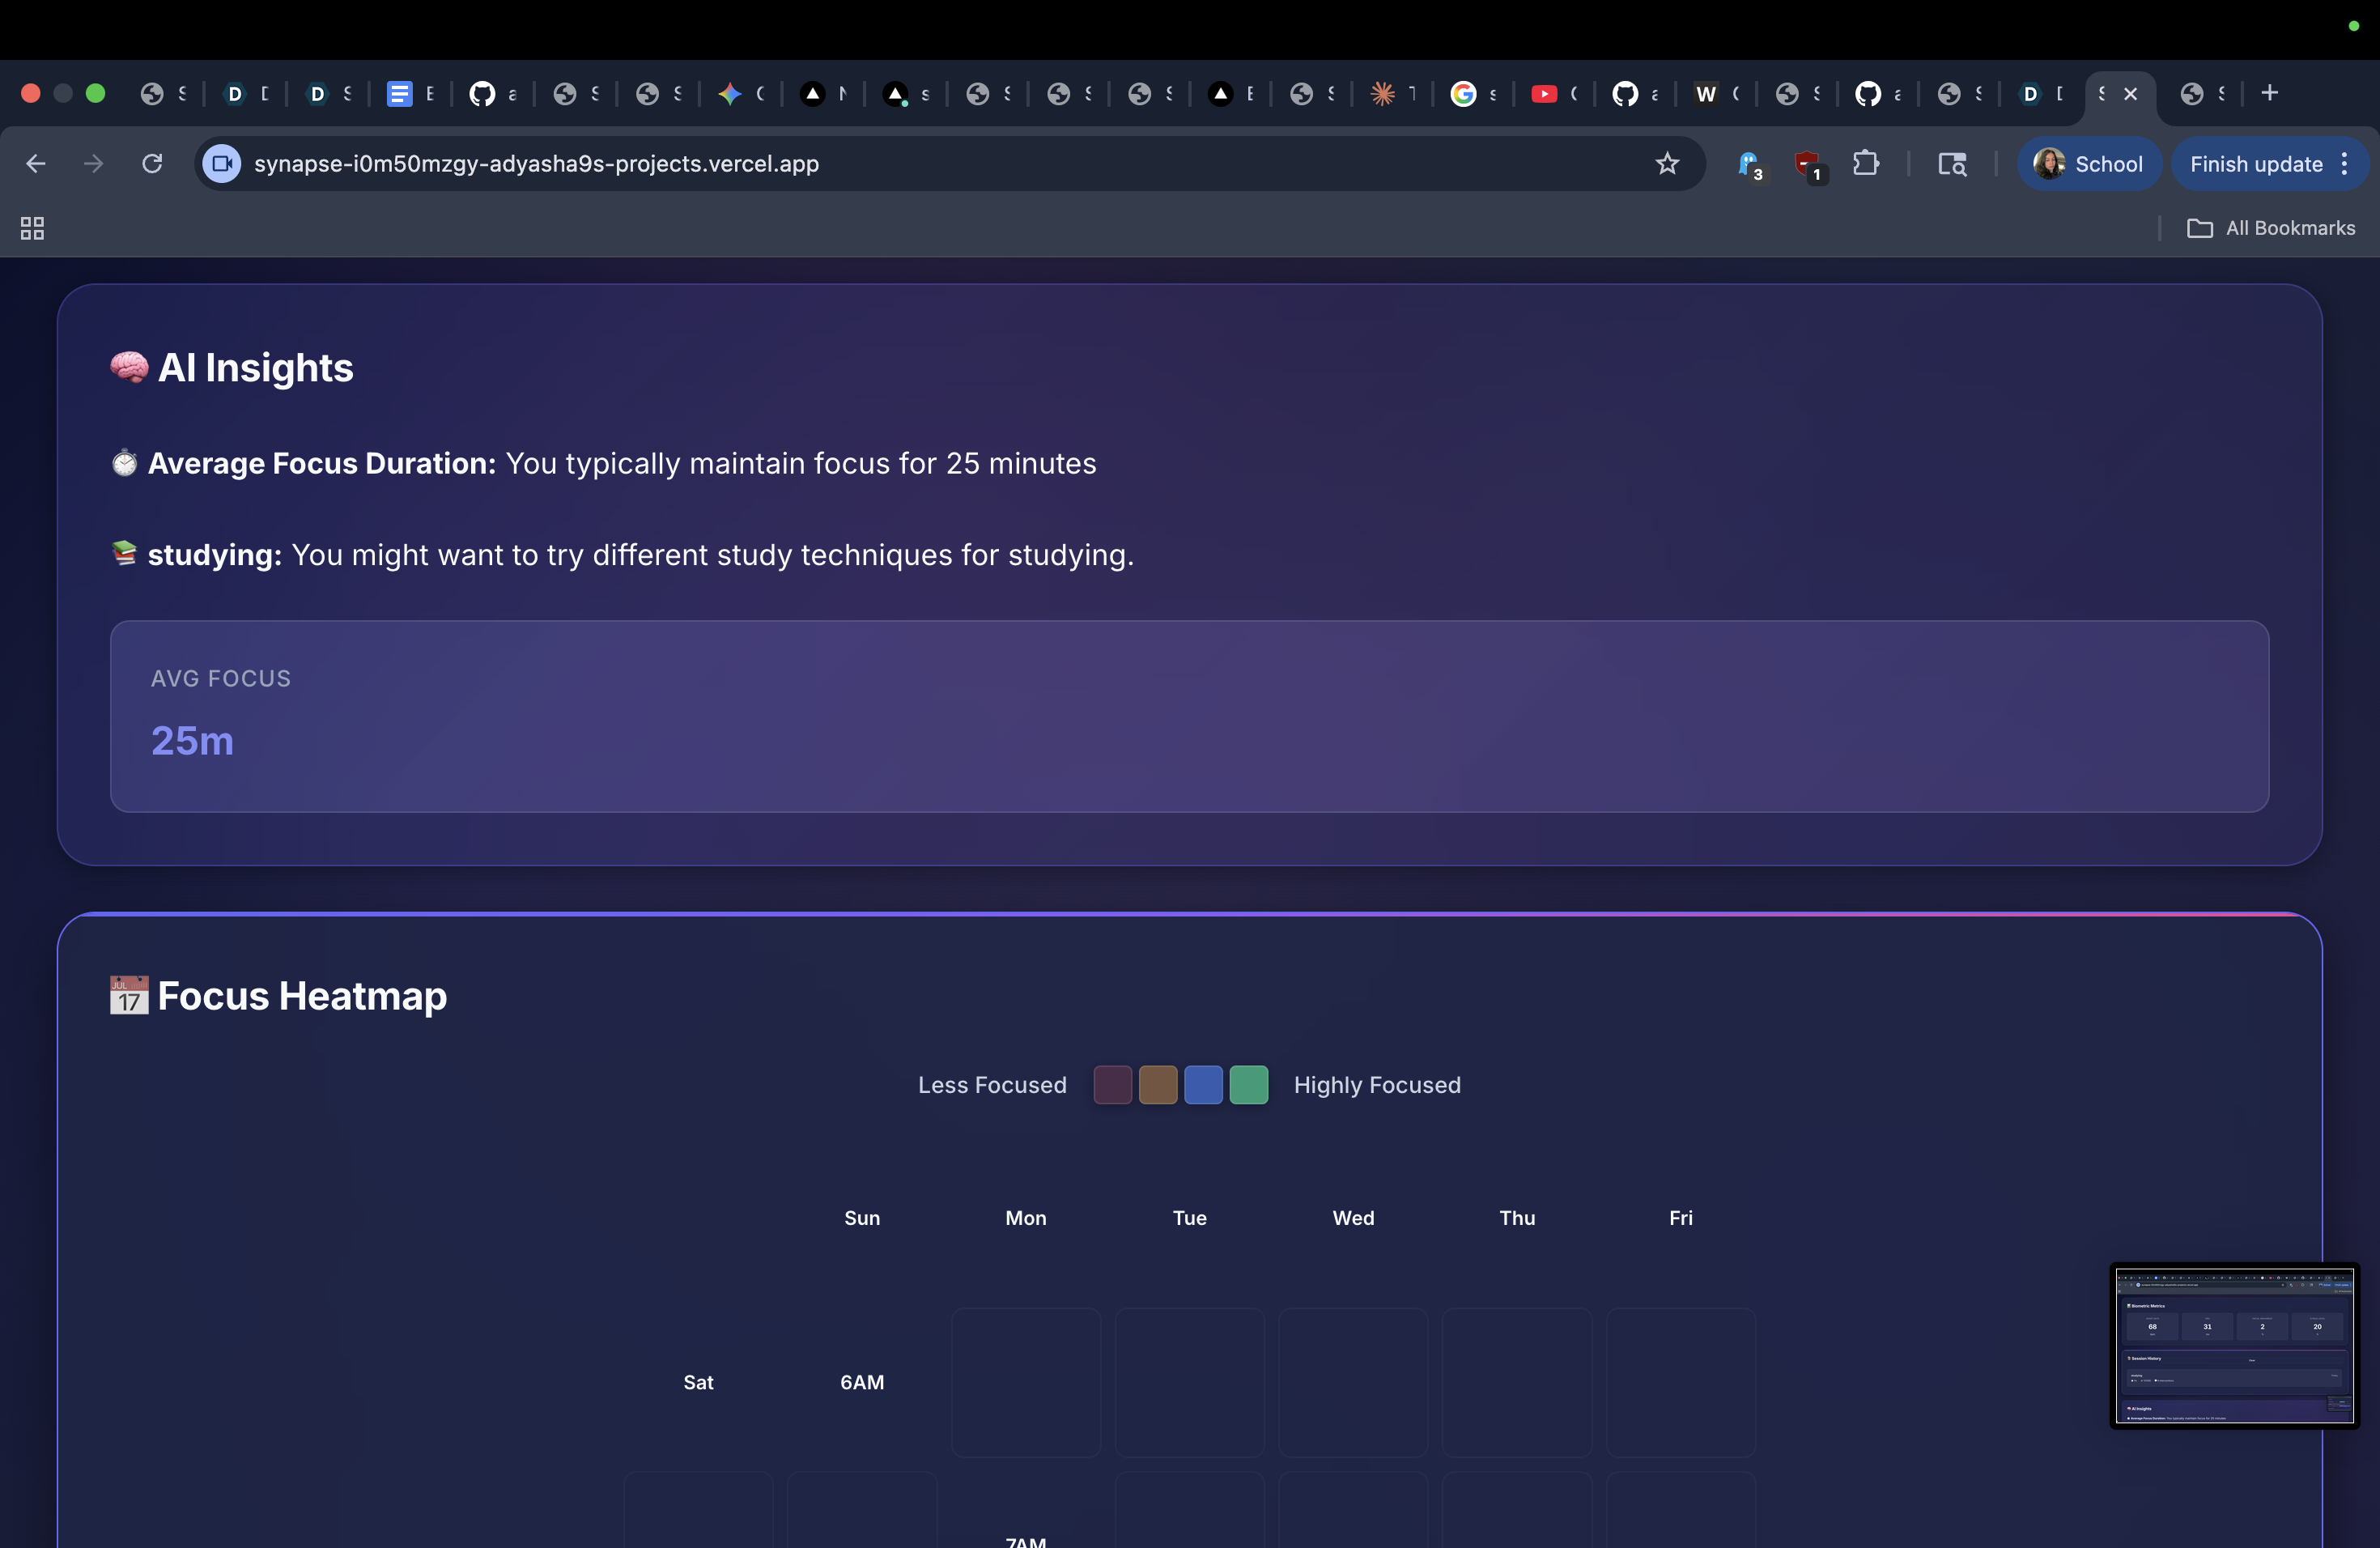Open a new browser tab
2380x1548 pixels.
click(2269, 93)
